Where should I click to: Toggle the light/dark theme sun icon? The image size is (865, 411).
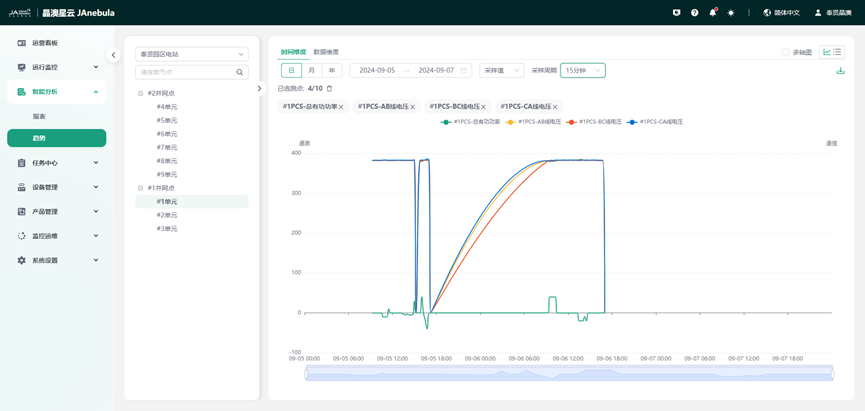point(731,13)
